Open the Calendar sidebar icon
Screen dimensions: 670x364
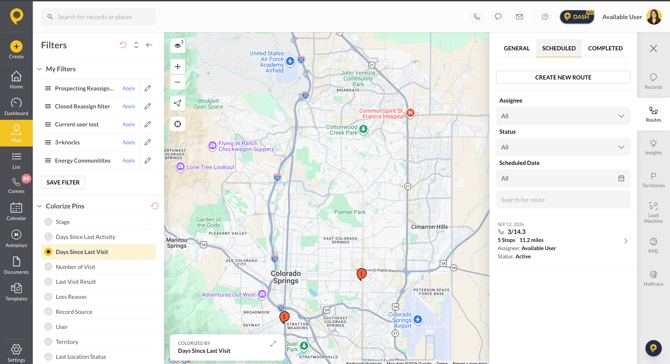[16, 211]
